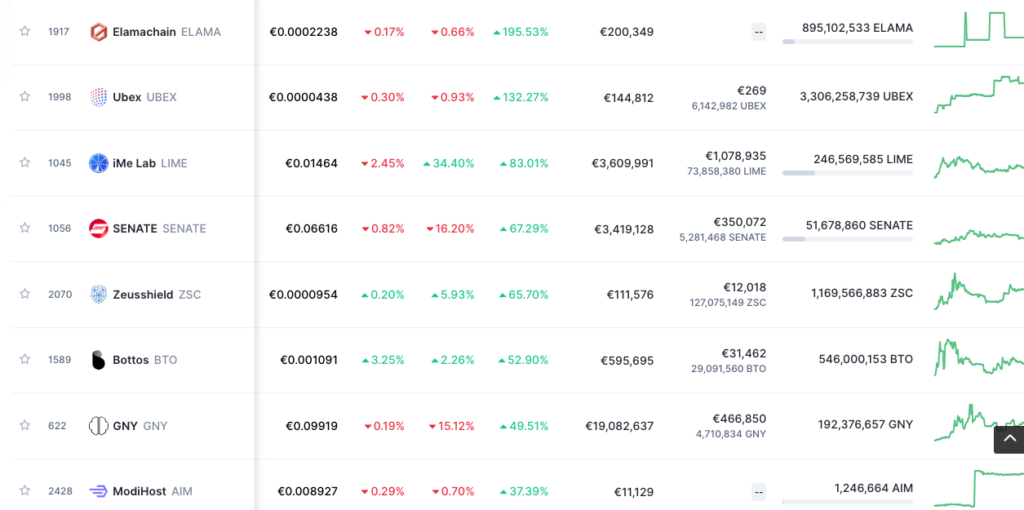Click the iMe Lab circulating supply bar
1024x510 pixels.
point(847,173)
